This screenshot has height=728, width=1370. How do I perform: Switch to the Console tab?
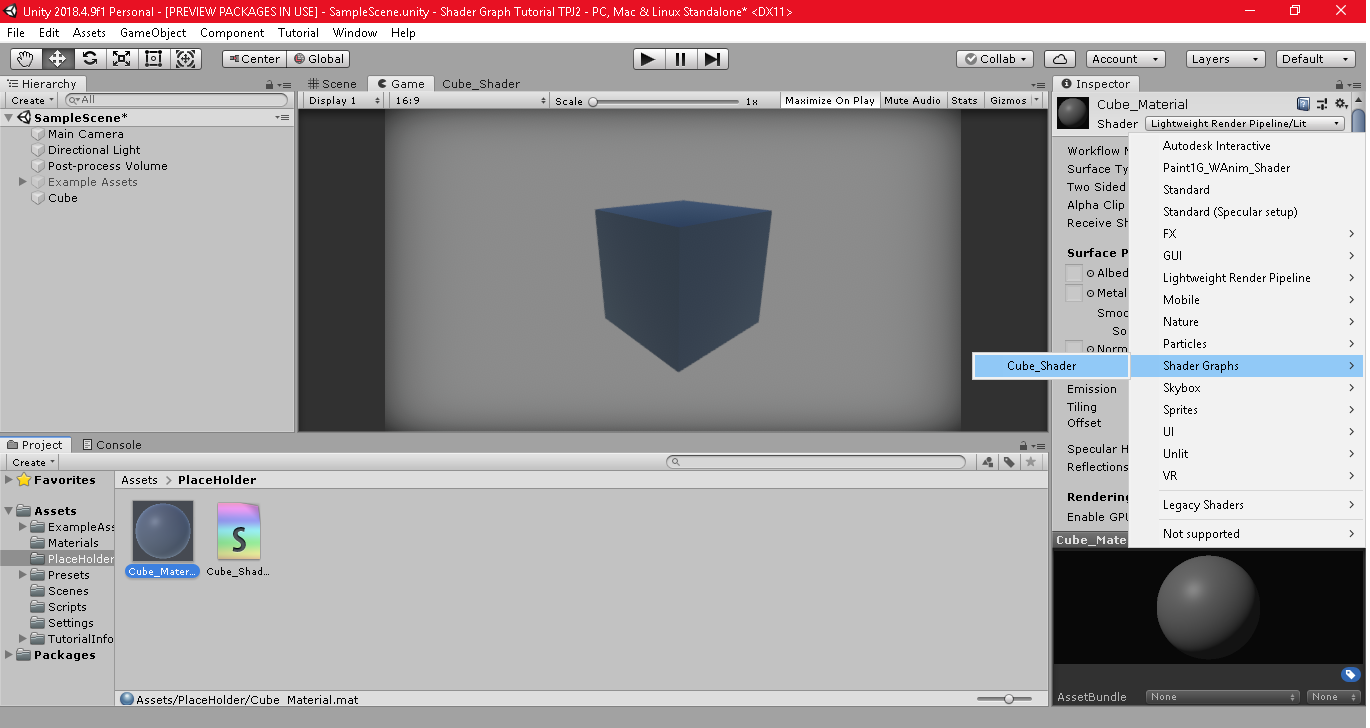(x=112, y=445)
